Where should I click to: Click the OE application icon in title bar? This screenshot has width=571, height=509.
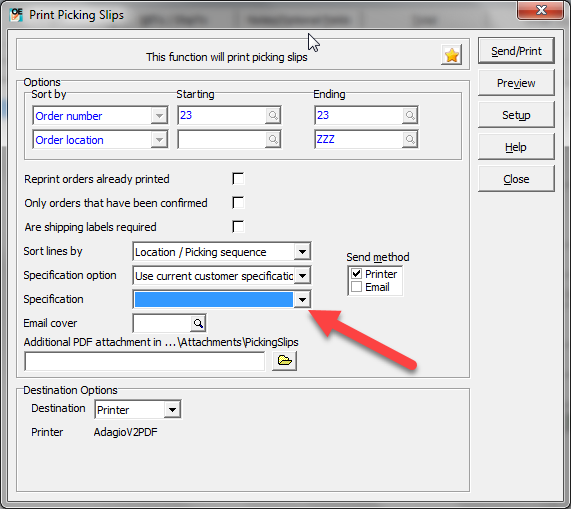[x=16, y=15]
